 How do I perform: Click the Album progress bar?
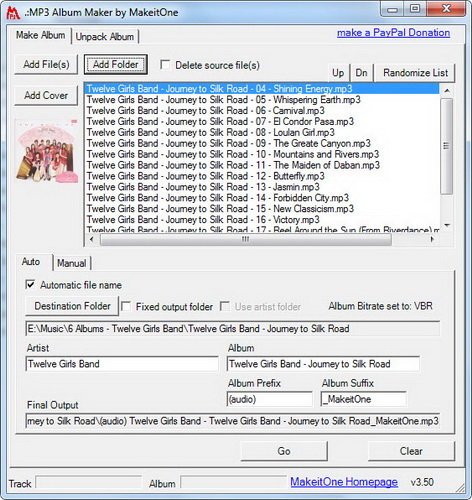(x=233, y=482)
